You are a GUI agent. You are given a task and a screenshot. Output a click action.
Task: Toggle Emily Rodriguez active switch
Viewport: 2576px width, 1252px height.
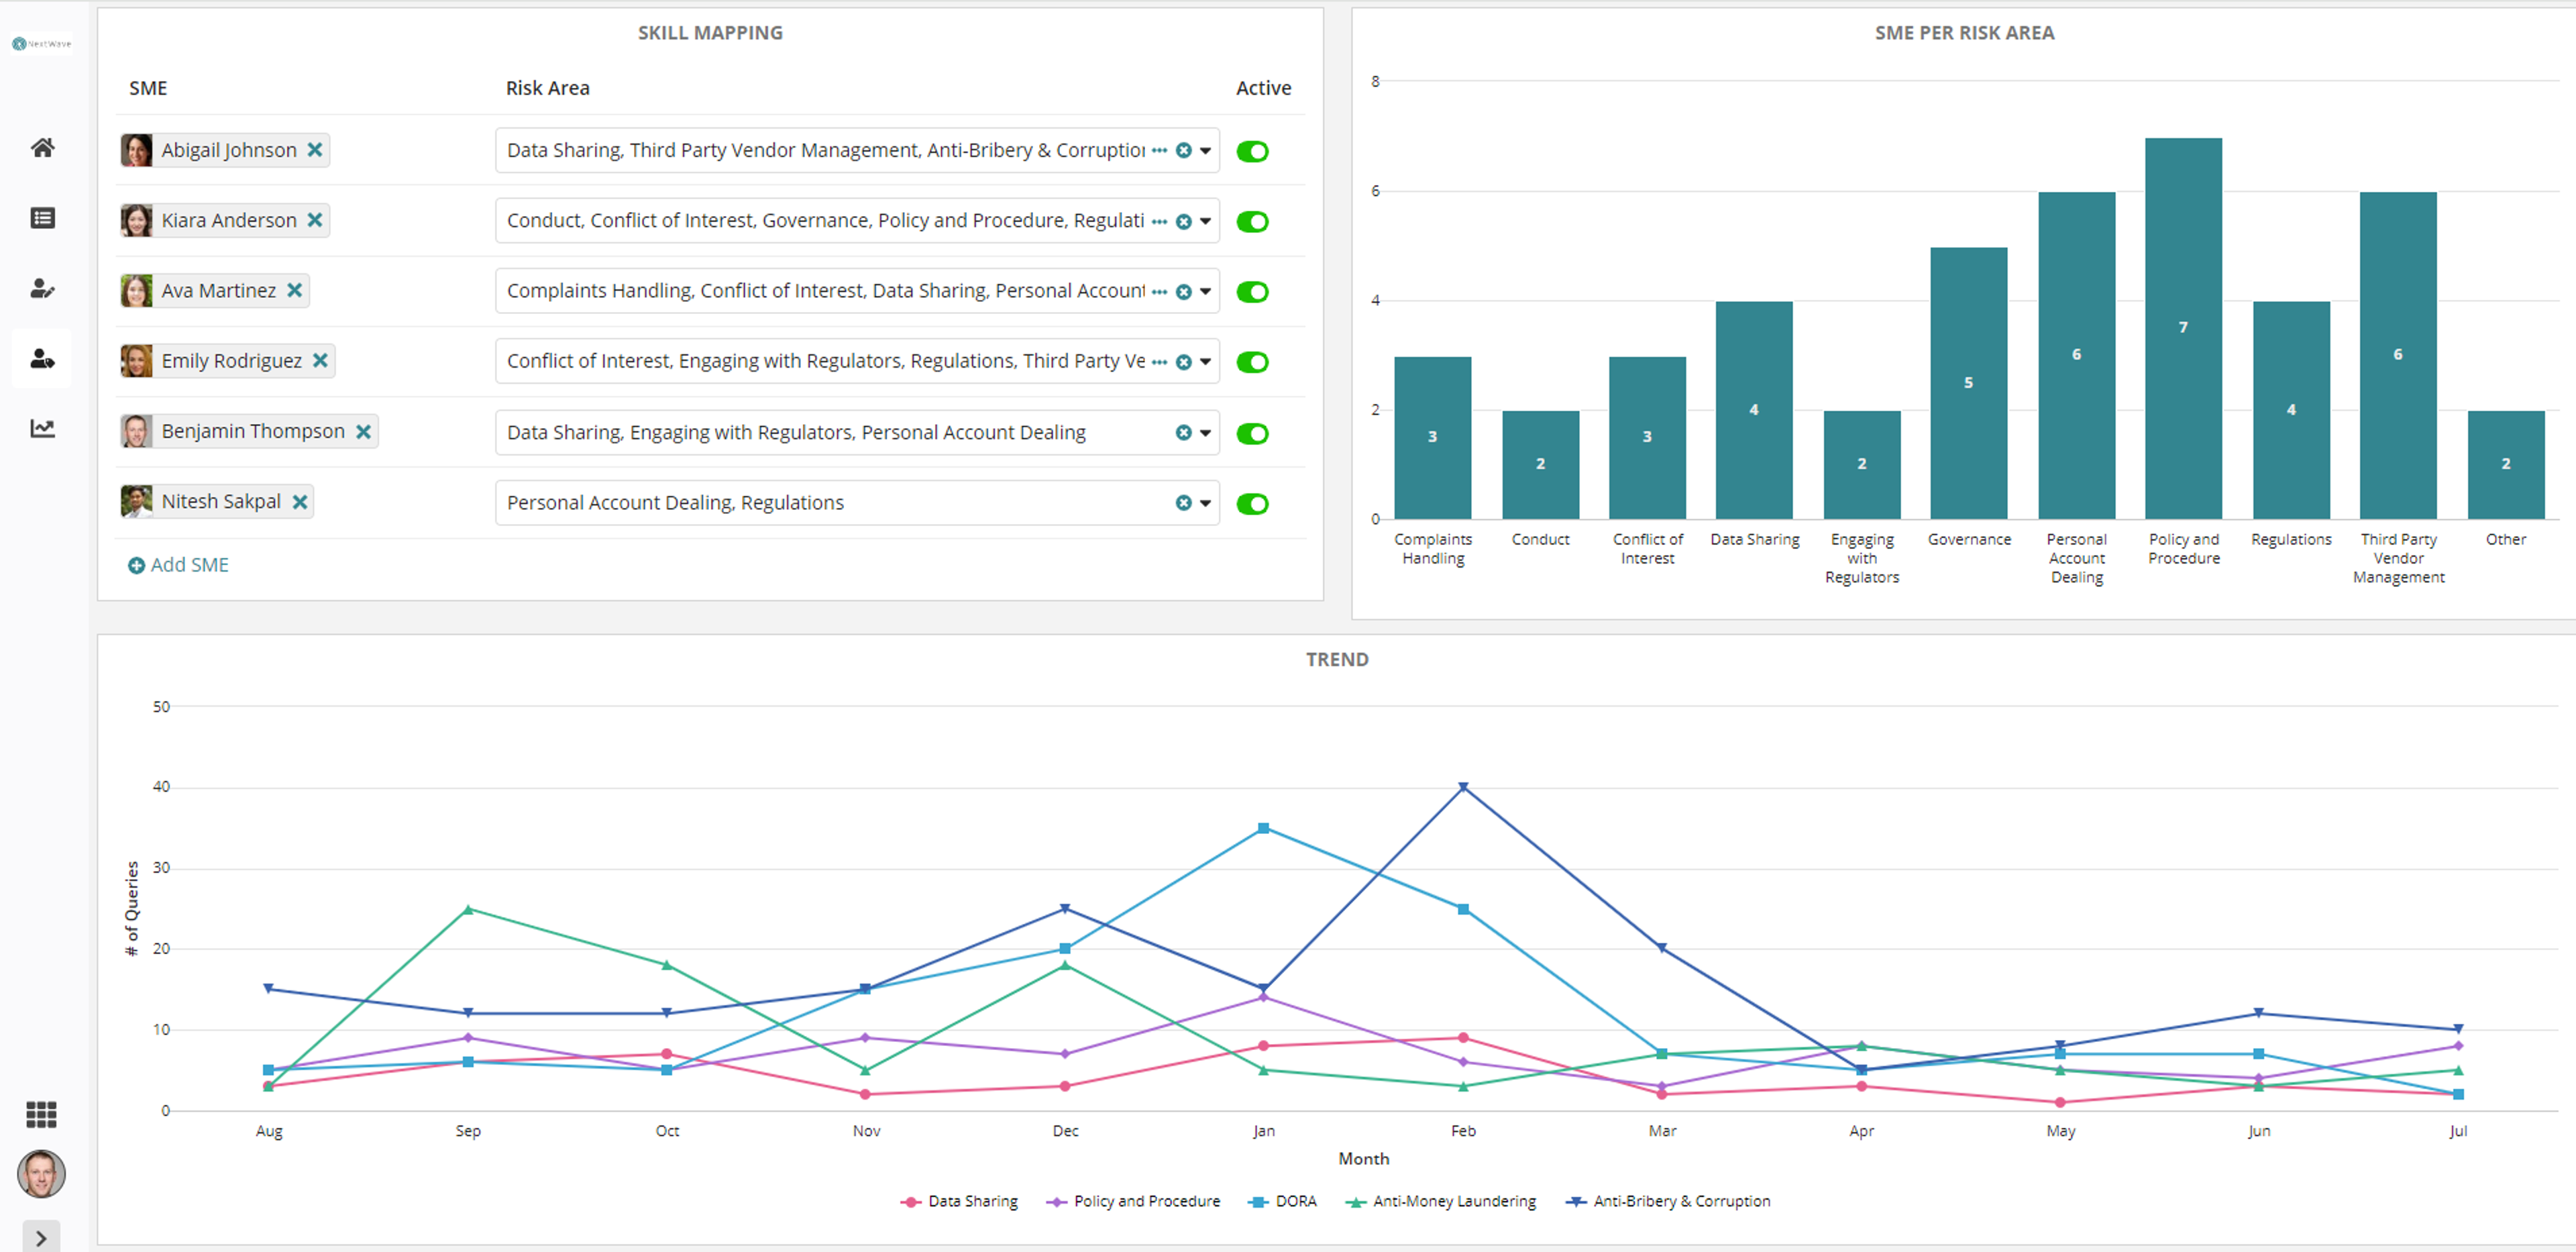pos(1252,362)
